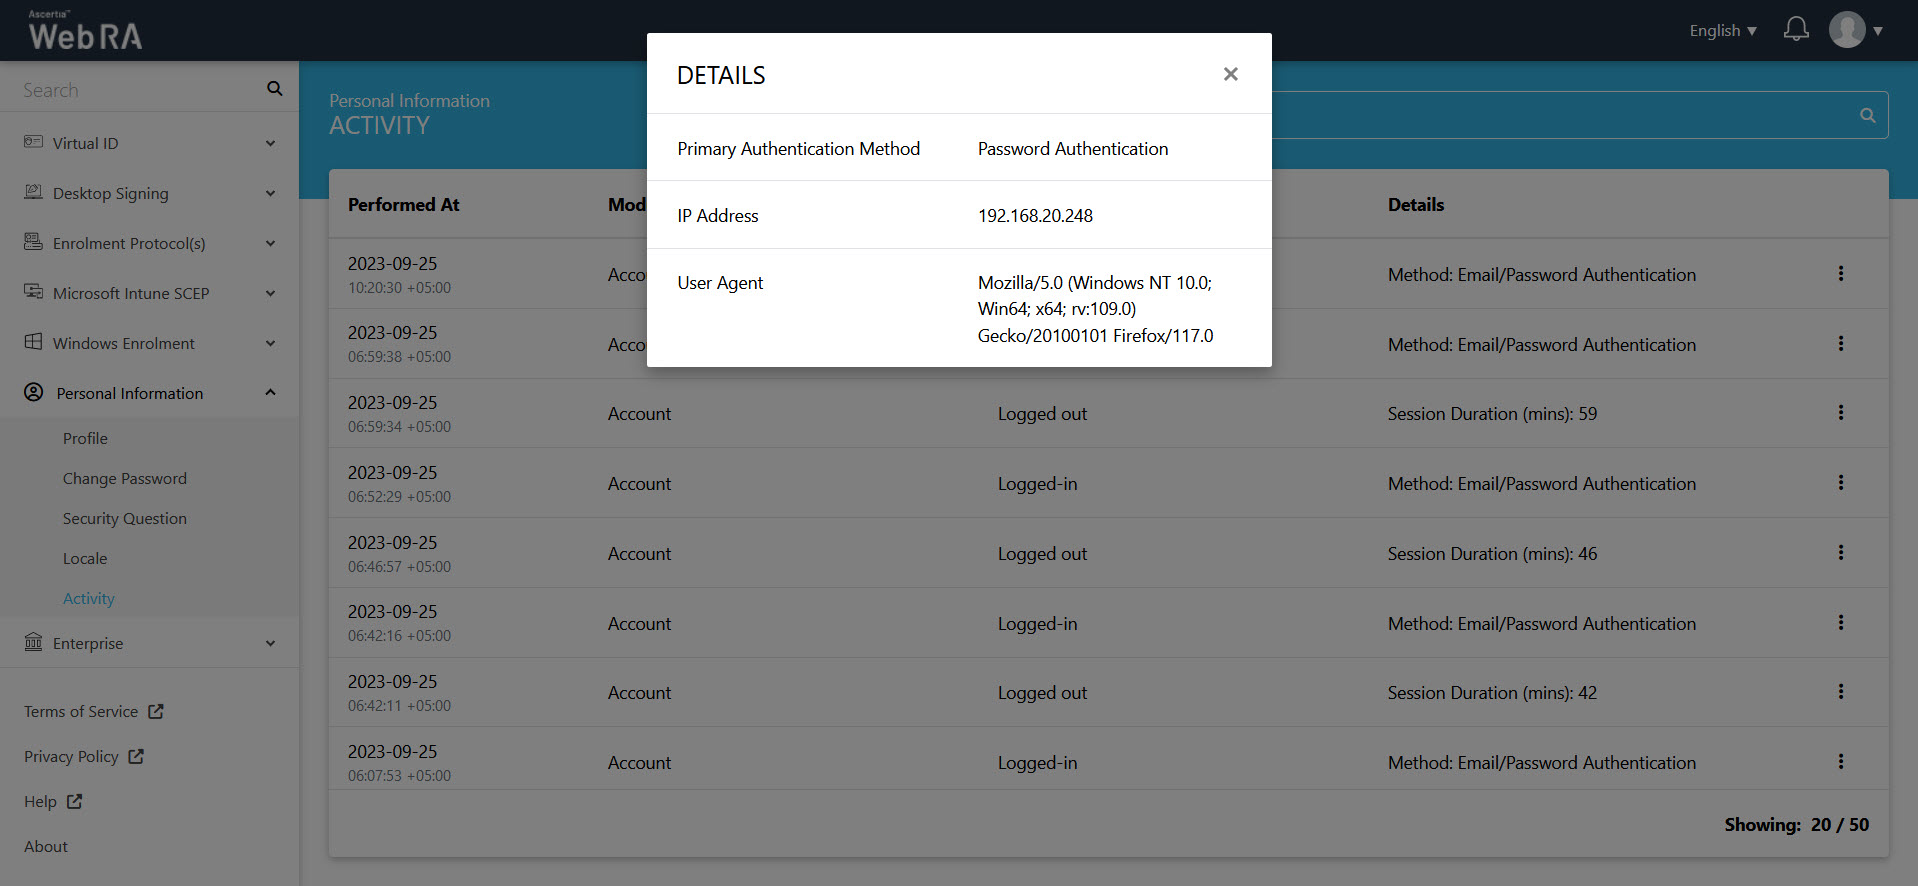Open the user avatar menu

[x=1855, y=30]
